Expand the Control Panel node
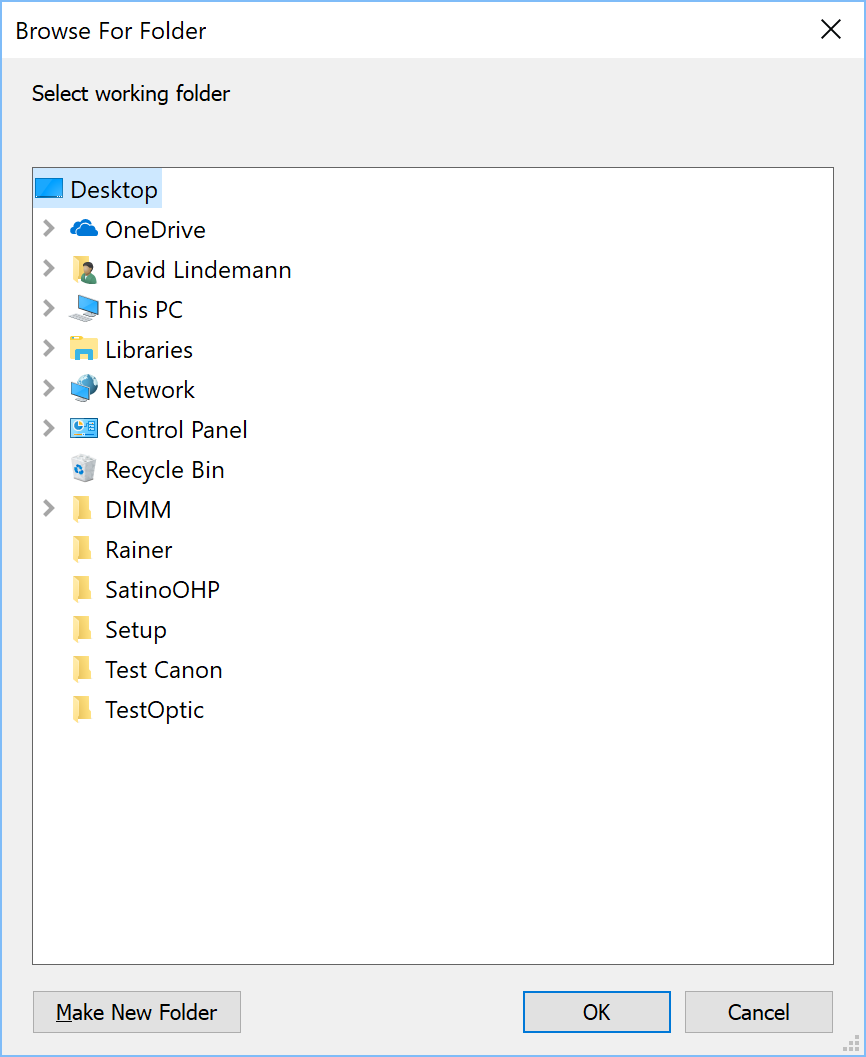This screenshot has height=1057, width=866. click(x=49, y=428)
